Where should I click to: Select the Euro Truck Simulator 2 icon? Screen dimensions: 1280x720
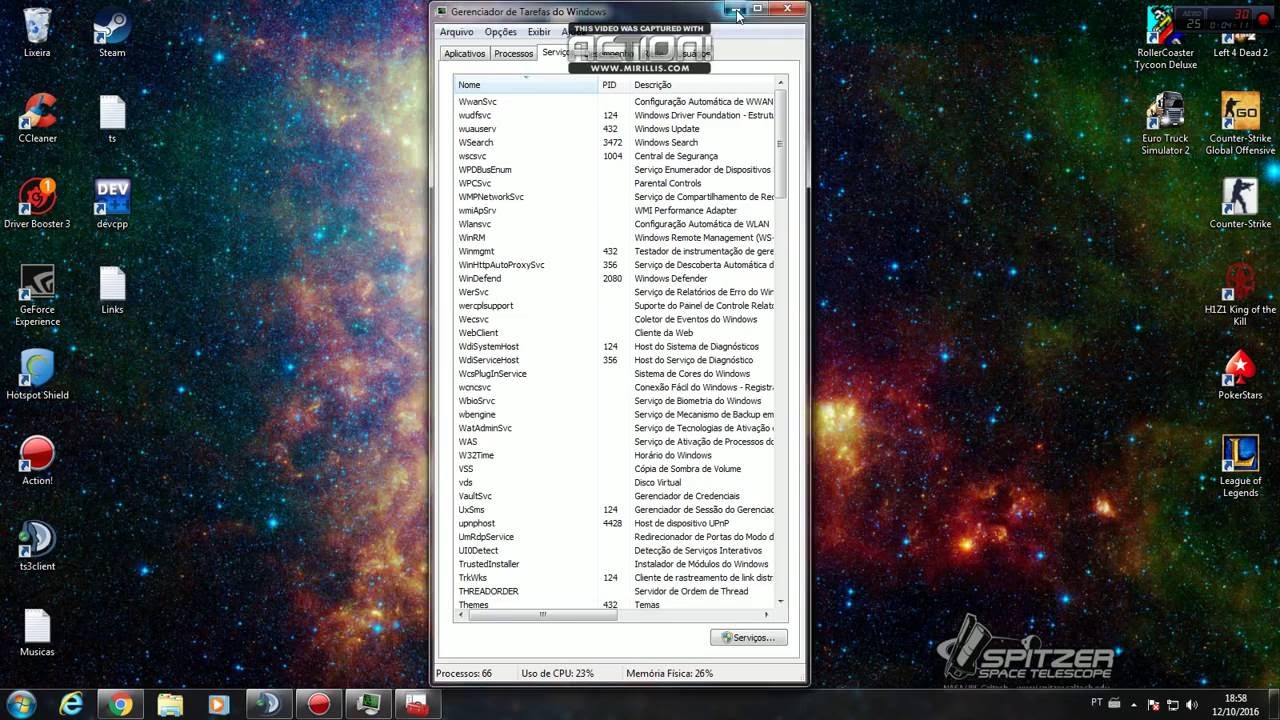pos(1165,124)
